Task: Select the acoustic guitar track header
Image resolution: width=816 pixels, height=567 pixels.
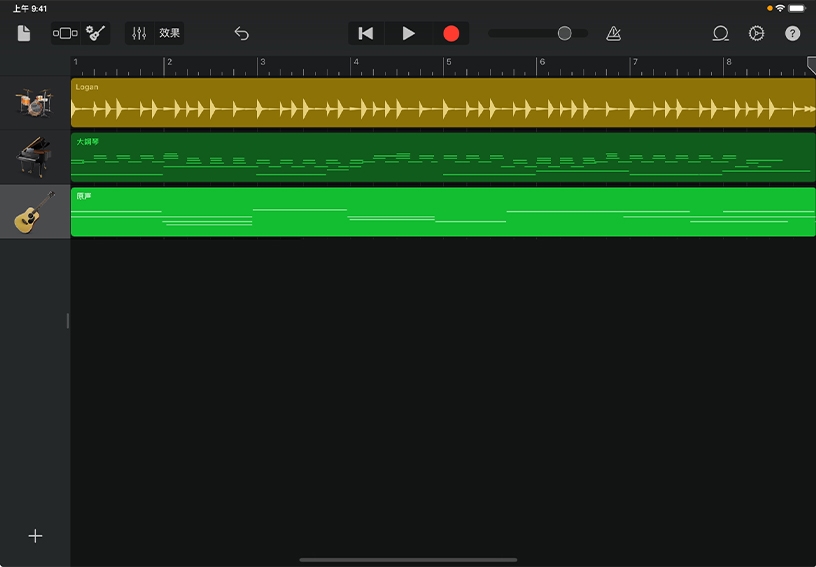Action: 34,212
